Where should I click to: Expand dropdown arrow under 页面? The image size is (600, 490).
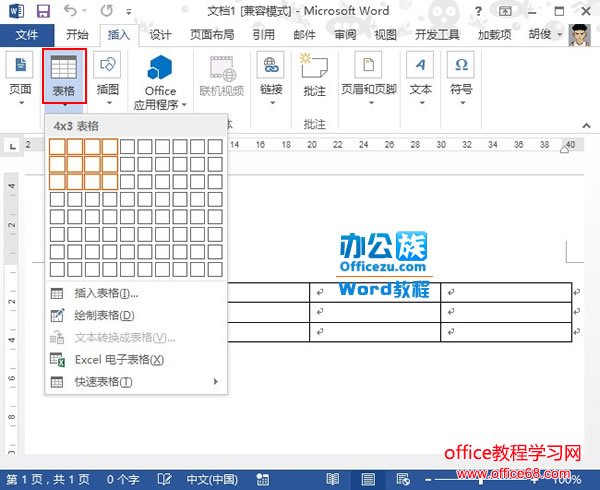[21, 103]
